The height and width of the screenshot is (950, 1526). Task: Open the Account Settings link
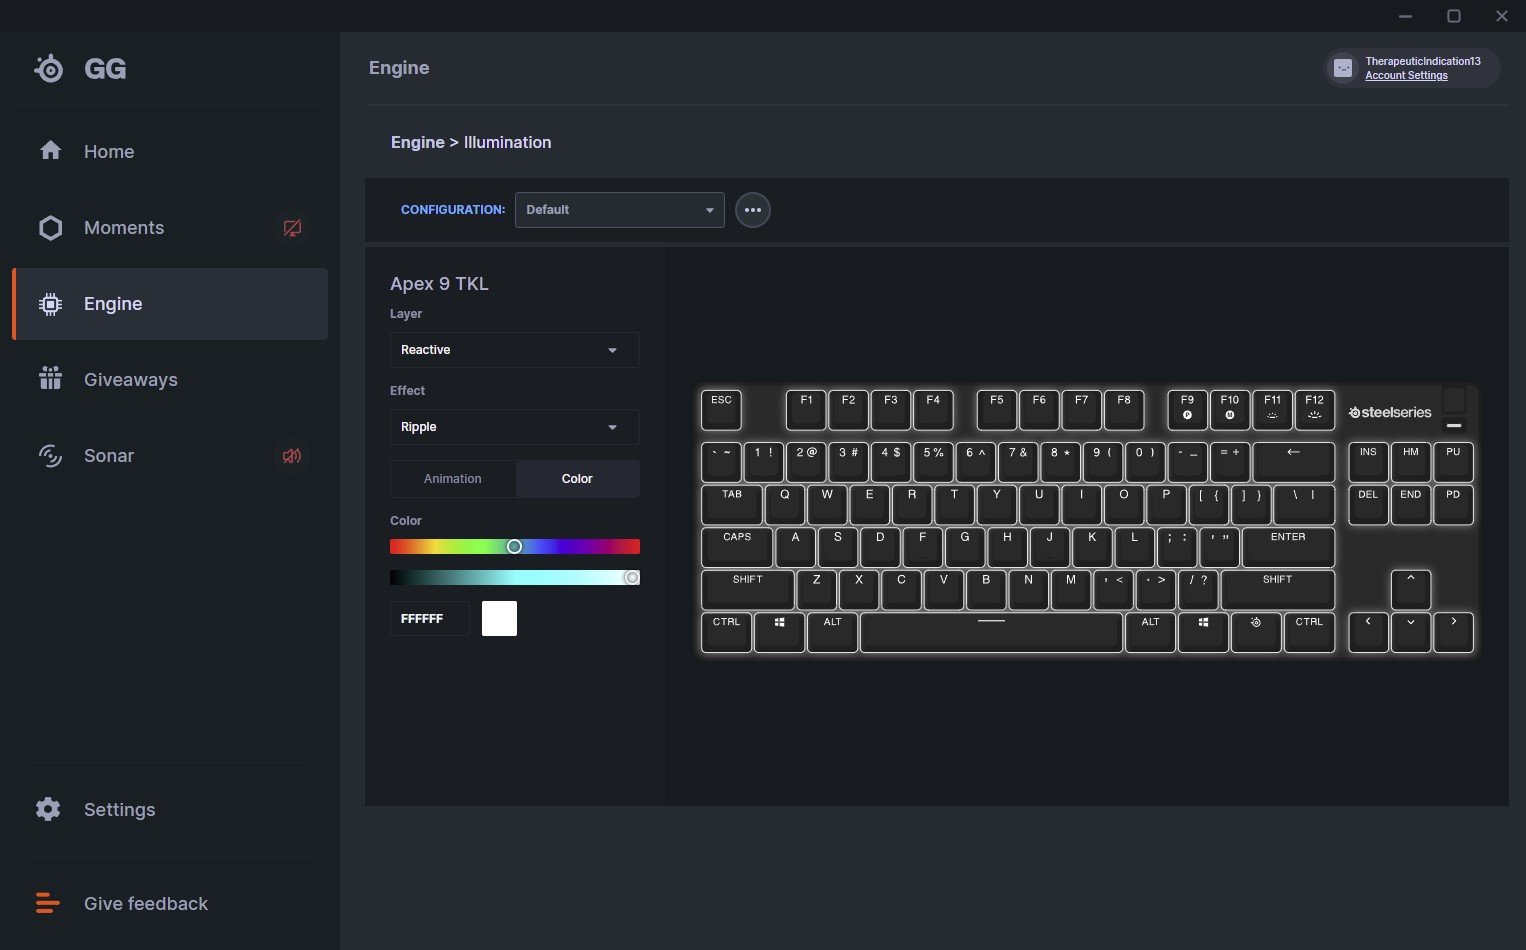(1406, 76)
